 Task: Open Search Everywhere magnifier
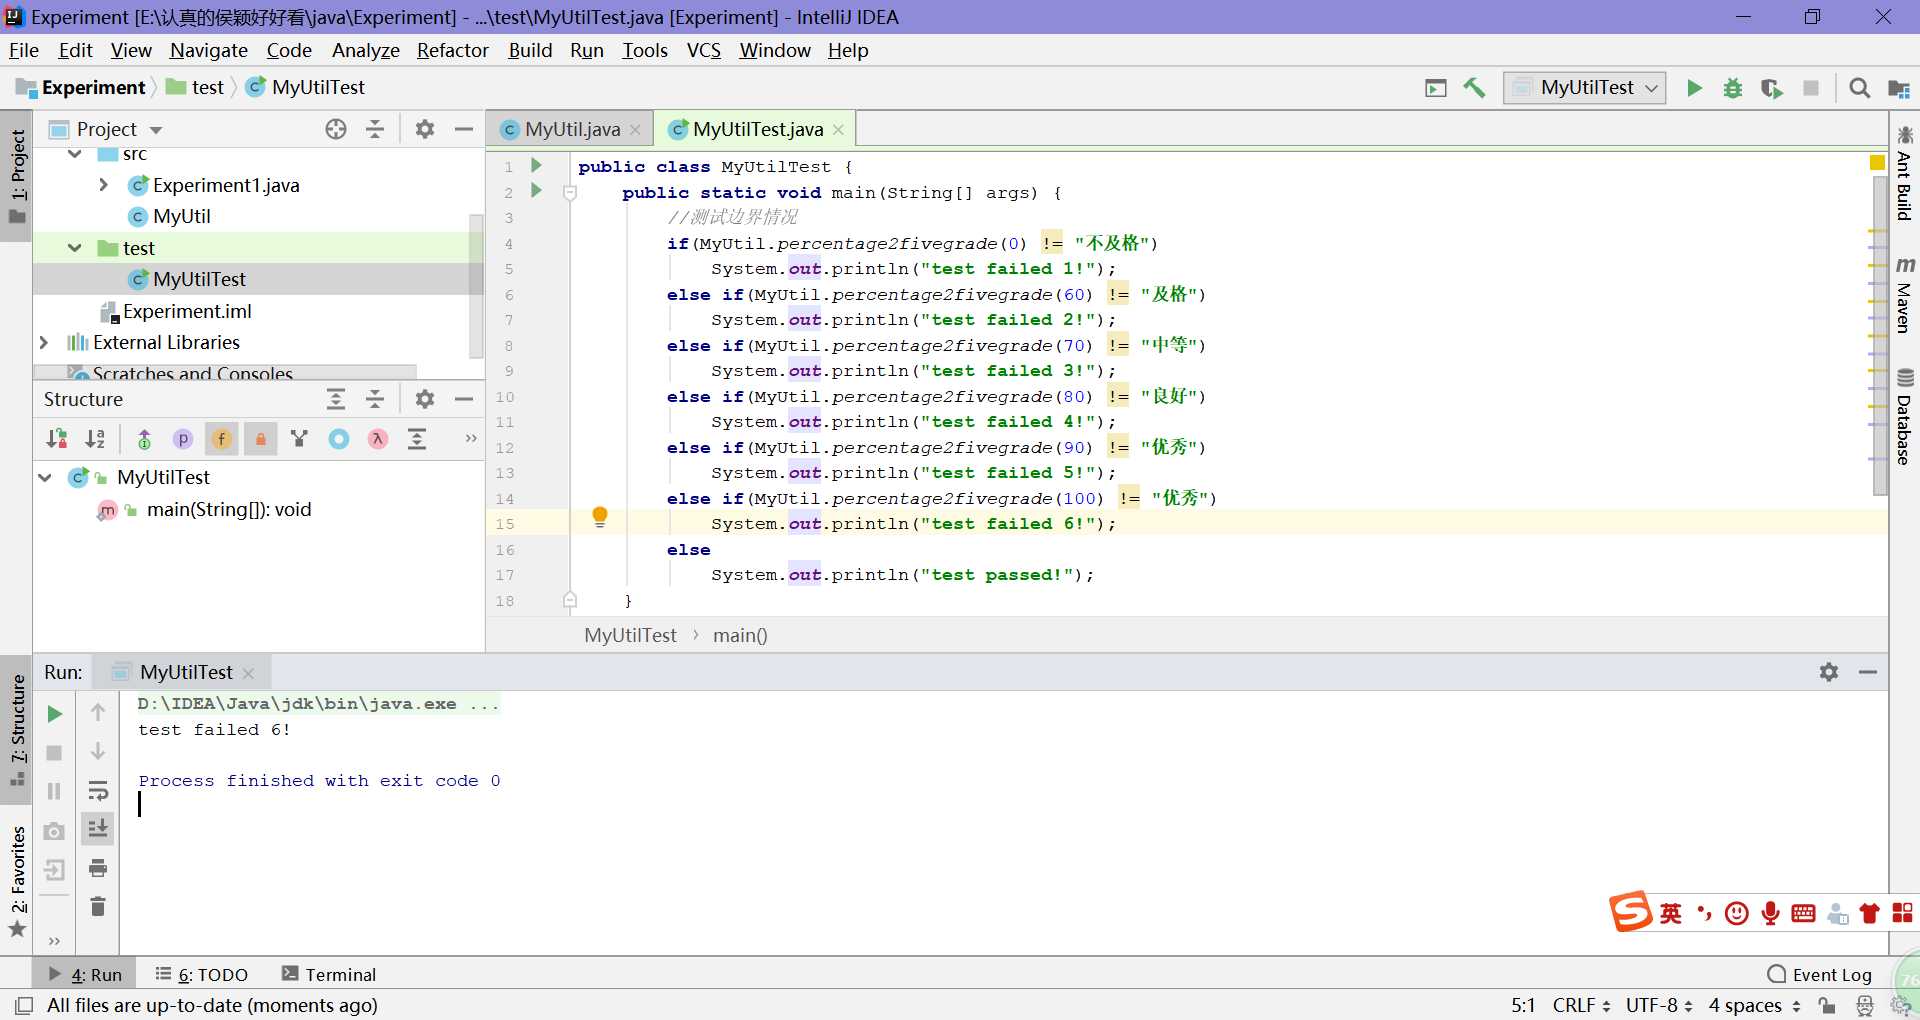pos(1859,88)
